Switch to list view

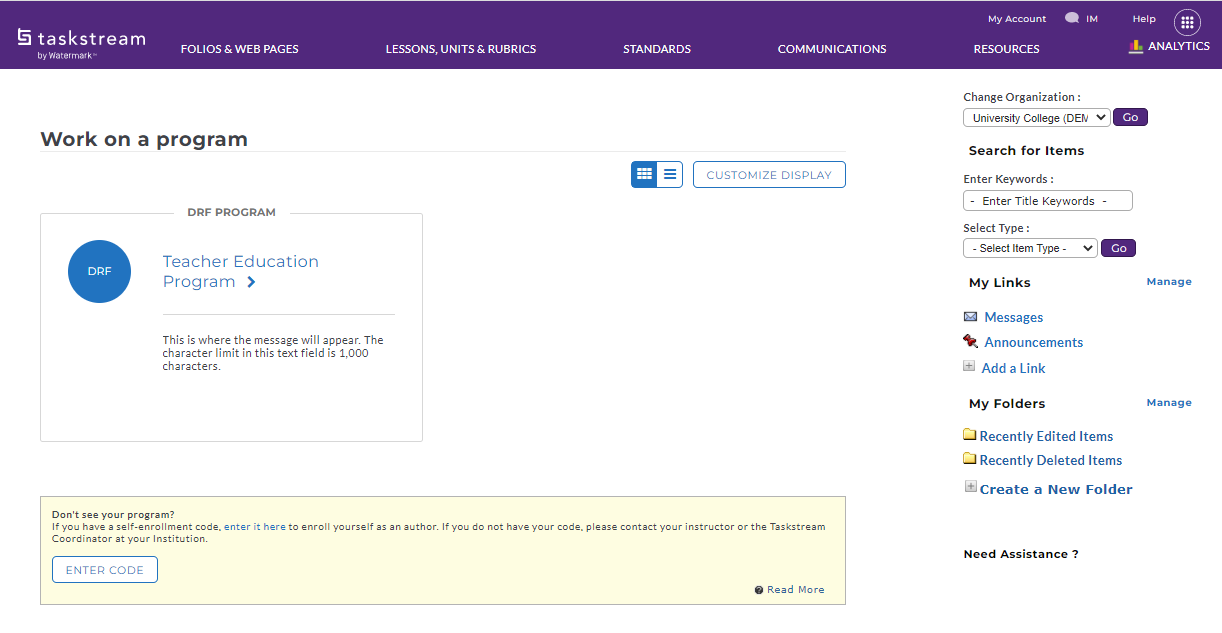(670, 174)
